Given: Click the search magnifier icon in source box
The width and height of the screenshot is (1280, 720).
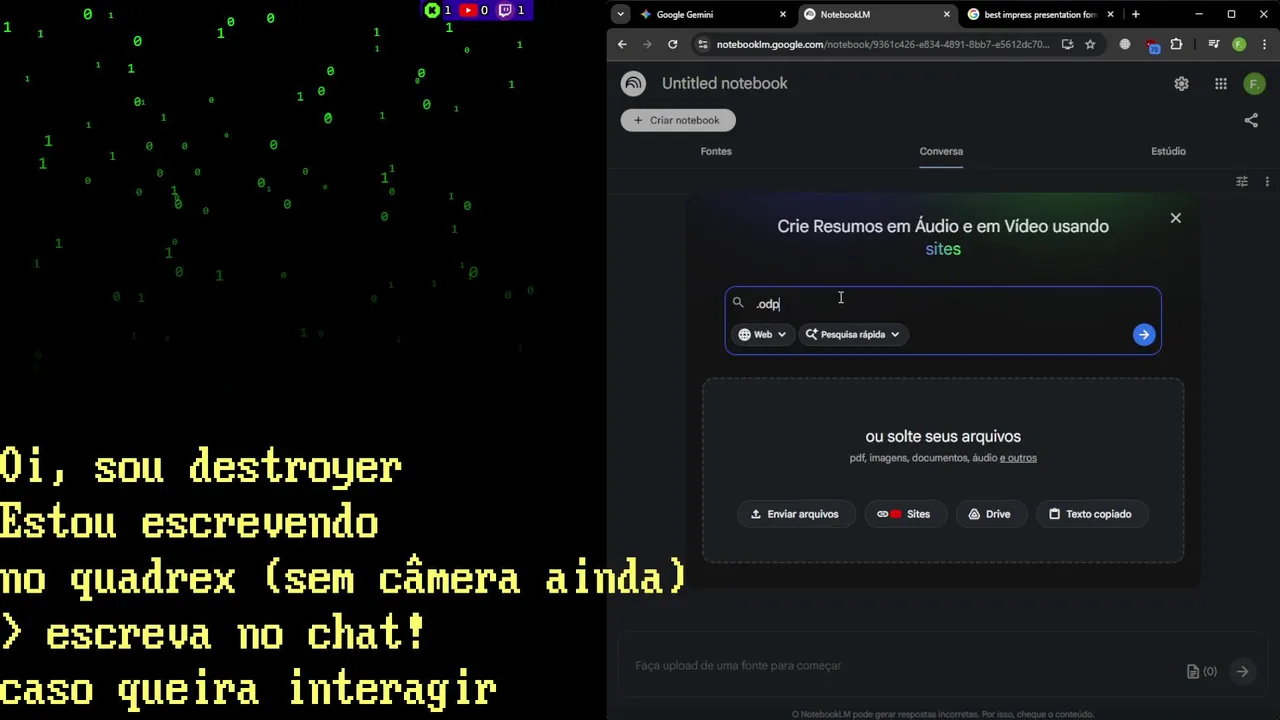Looking at the screenshot, I should coord(738,303).
